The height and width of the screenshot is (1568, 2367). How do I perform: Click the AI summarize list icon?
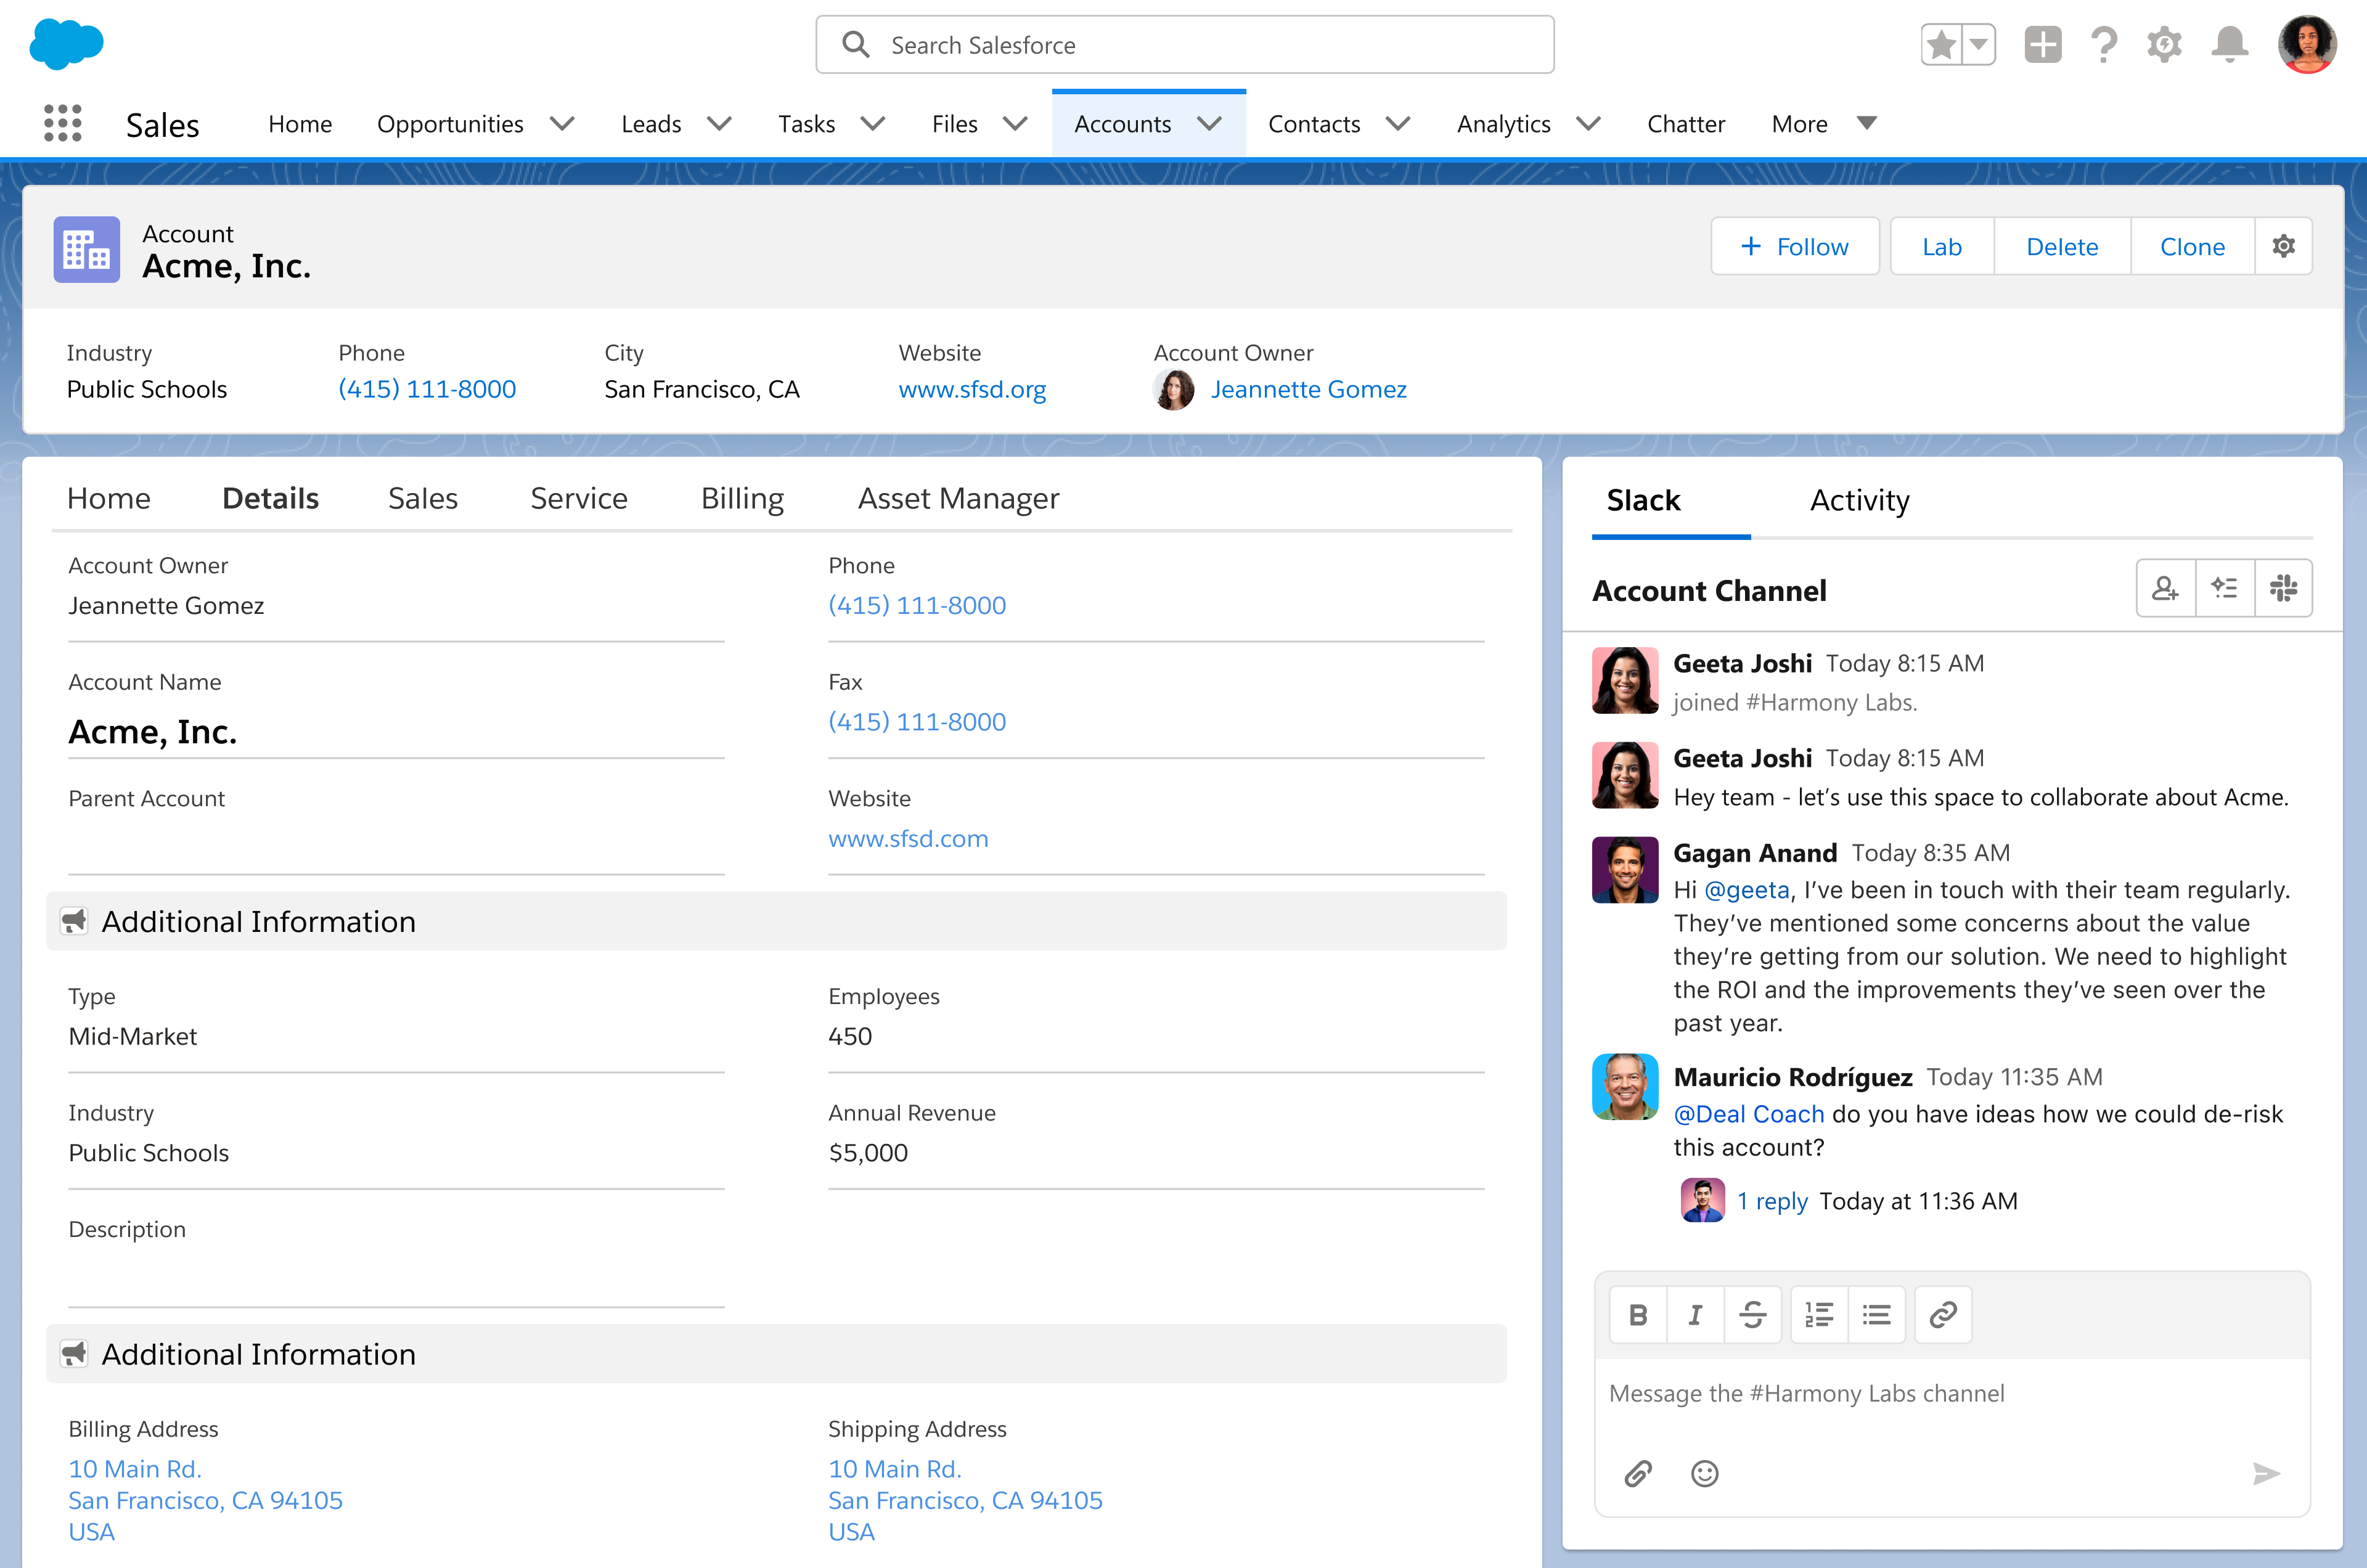coord(2225,588)
